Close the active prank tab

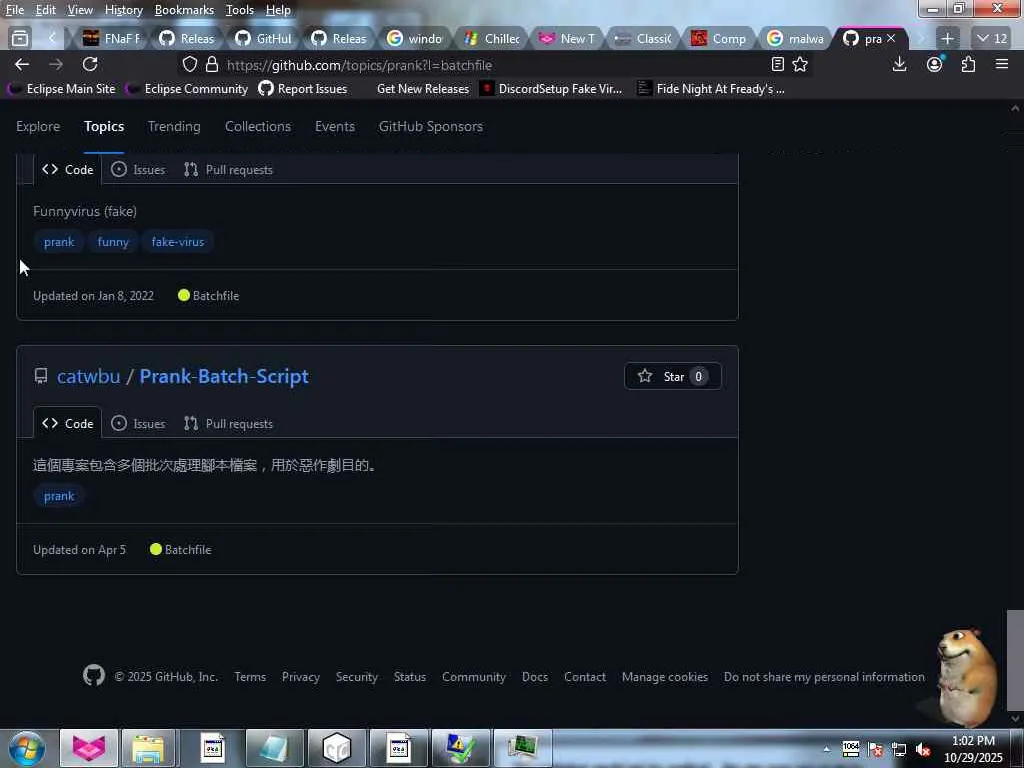(891, 39)
